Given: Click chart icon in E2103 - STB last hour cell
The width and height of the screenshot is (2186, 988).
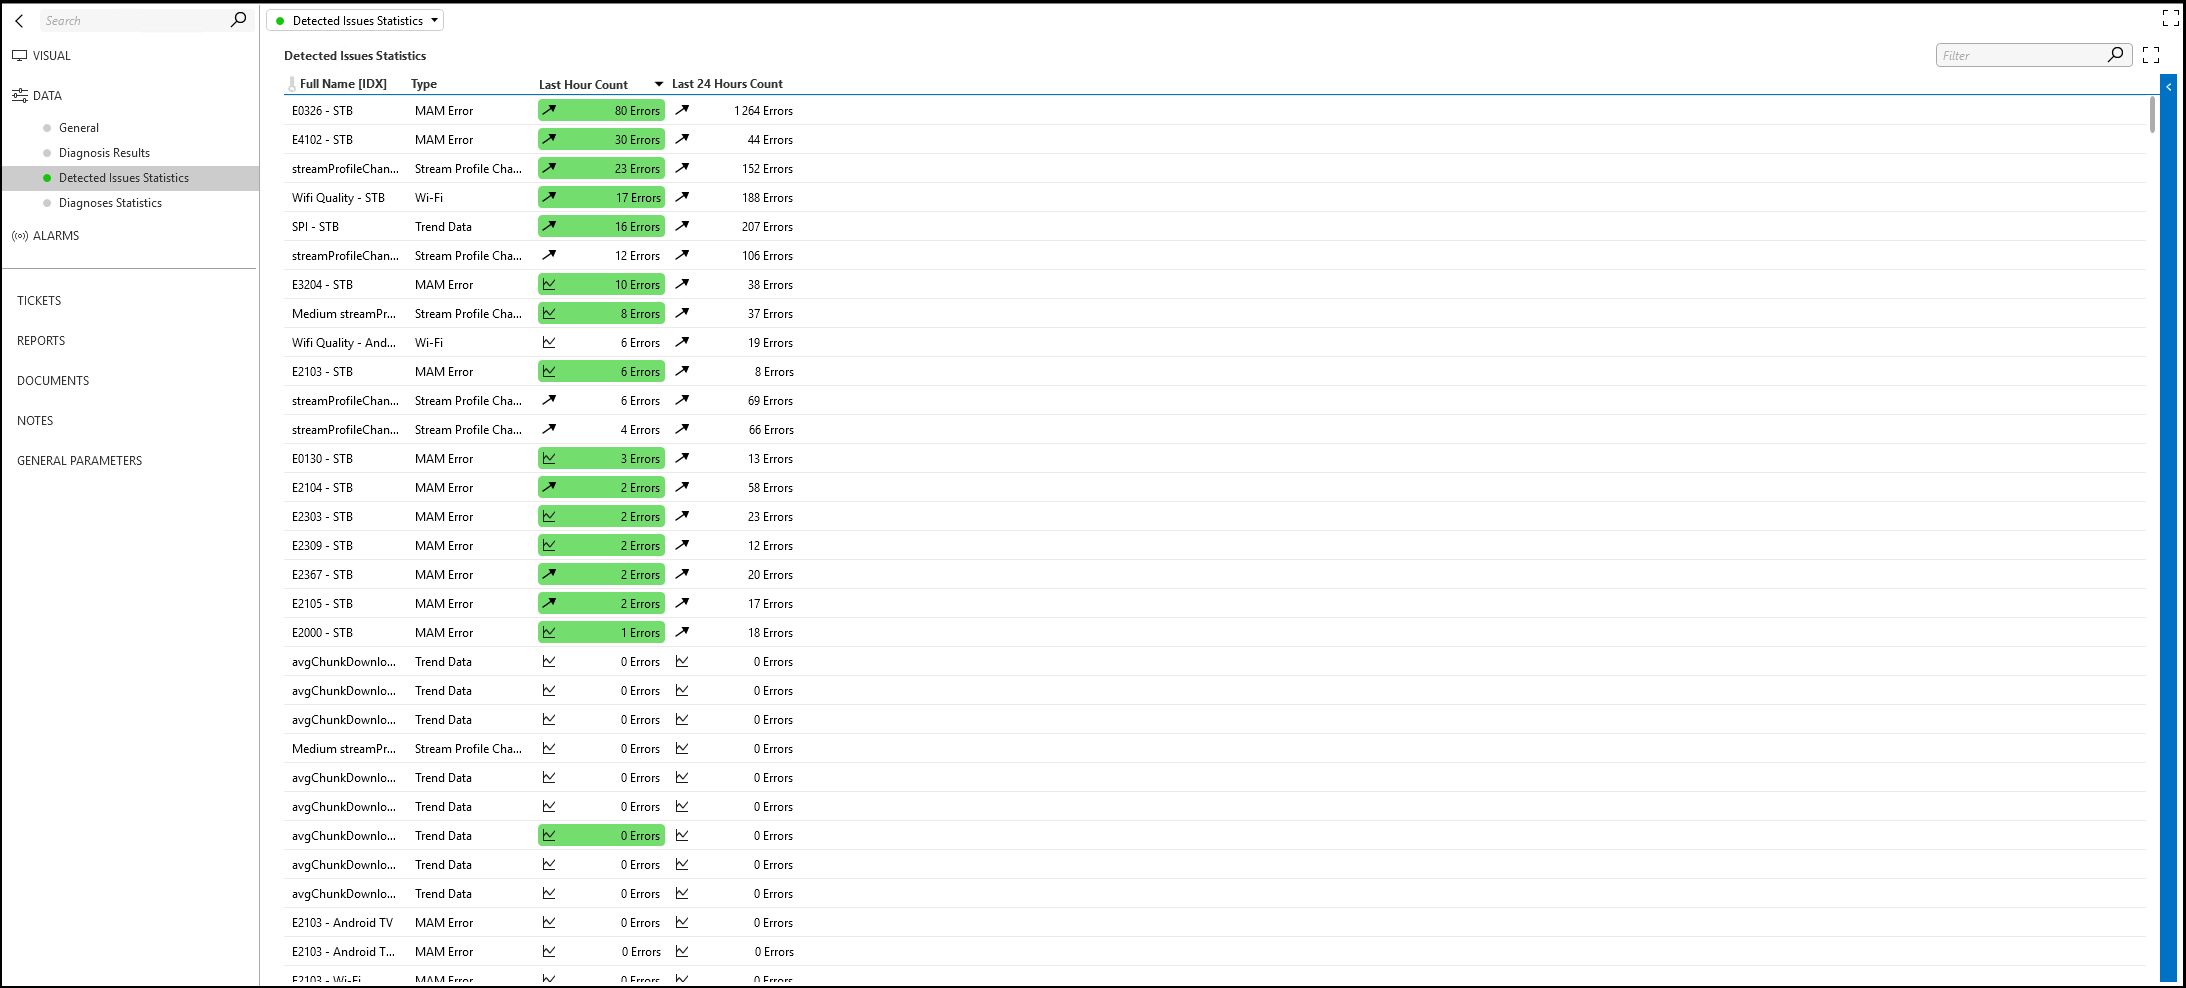Looking at the screenshot, I should [x=549, y=371].
